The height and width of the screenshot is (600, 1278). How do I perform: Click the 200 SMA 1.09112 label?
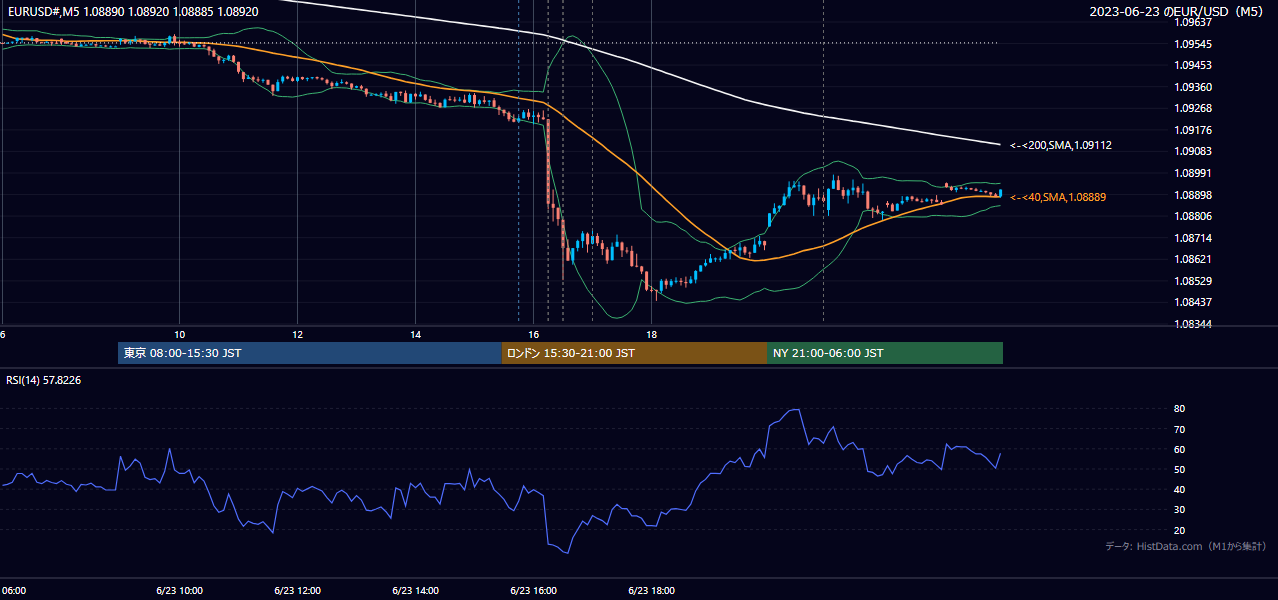click(x=1061, y=145)
